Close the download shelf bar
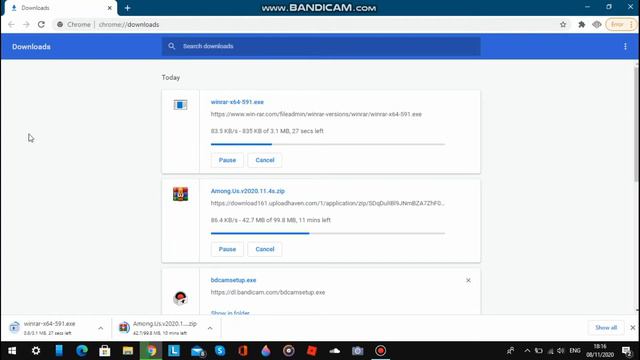Image resolution: width=640 pixels, height=360 pixels. coord(633,328)
